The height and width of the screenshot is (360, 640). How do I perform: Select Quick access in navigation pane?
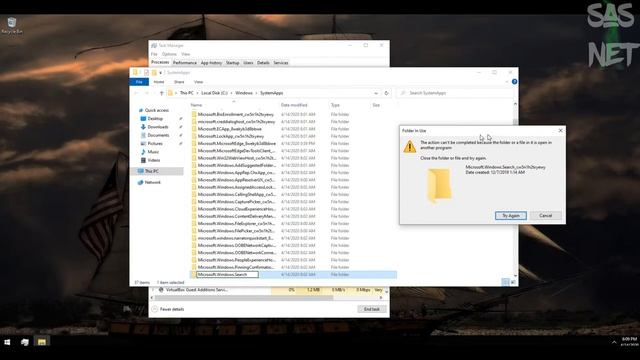pos(157,110)
